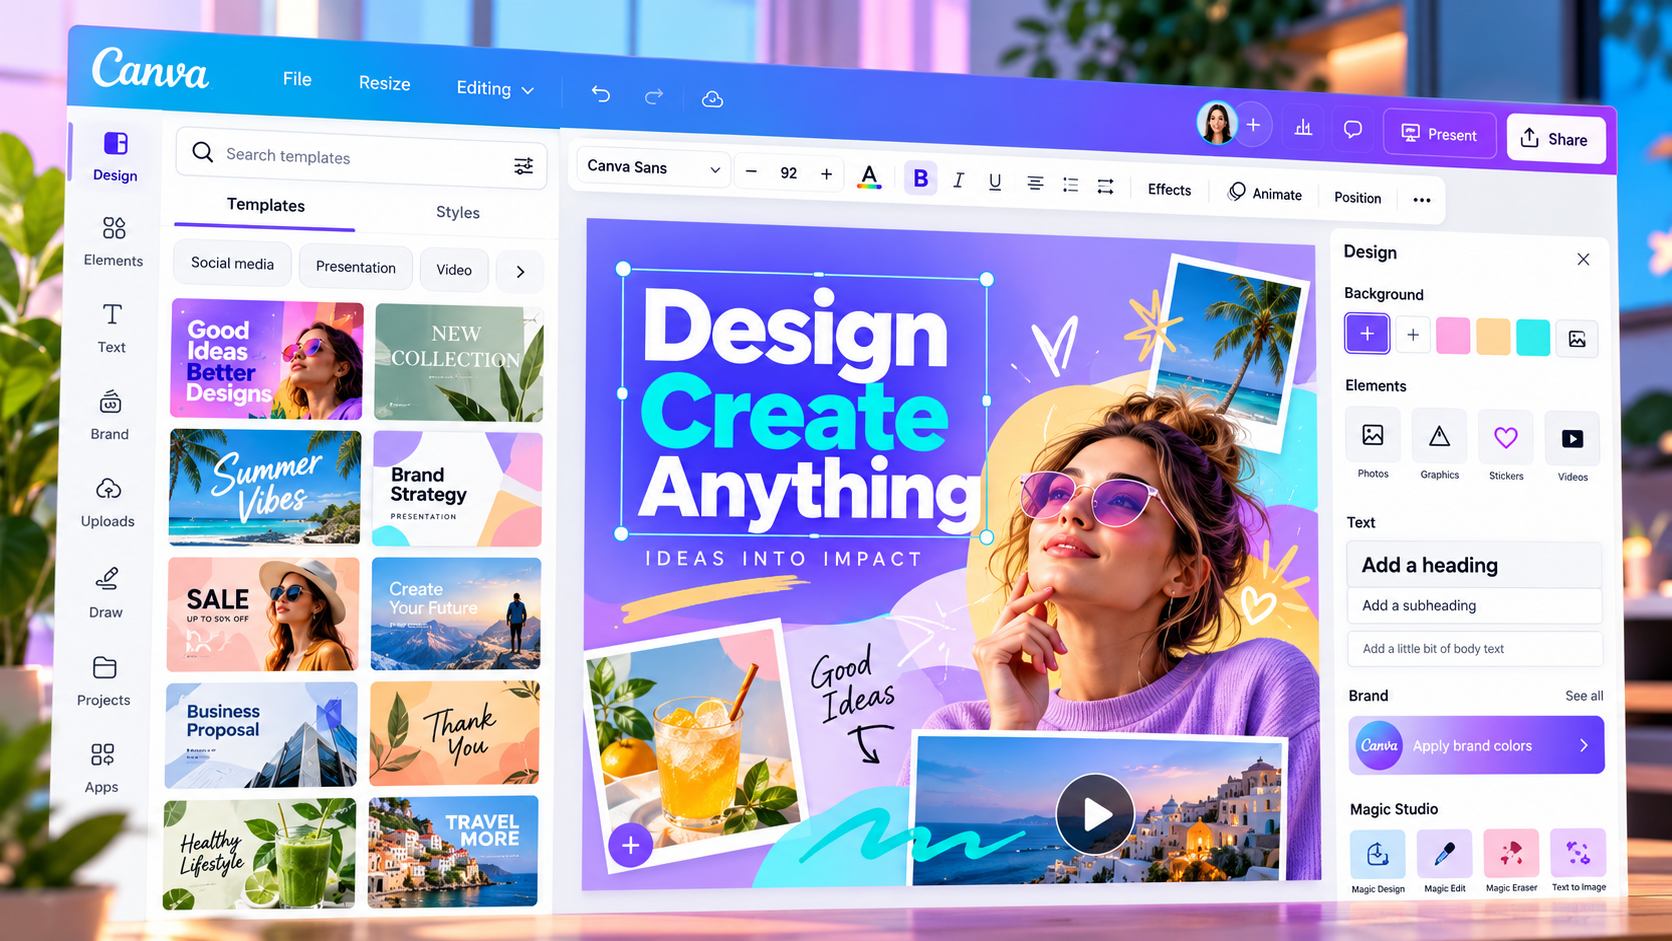Open the File menu

coord(297,79)
